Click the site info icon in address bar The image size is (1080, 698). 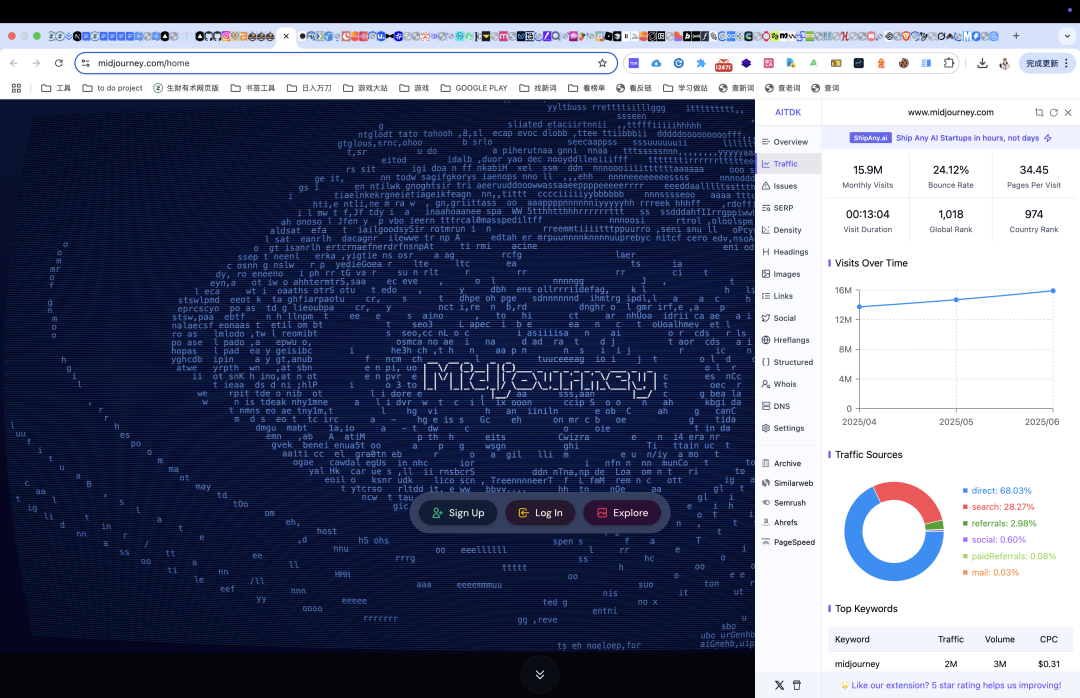85,63
